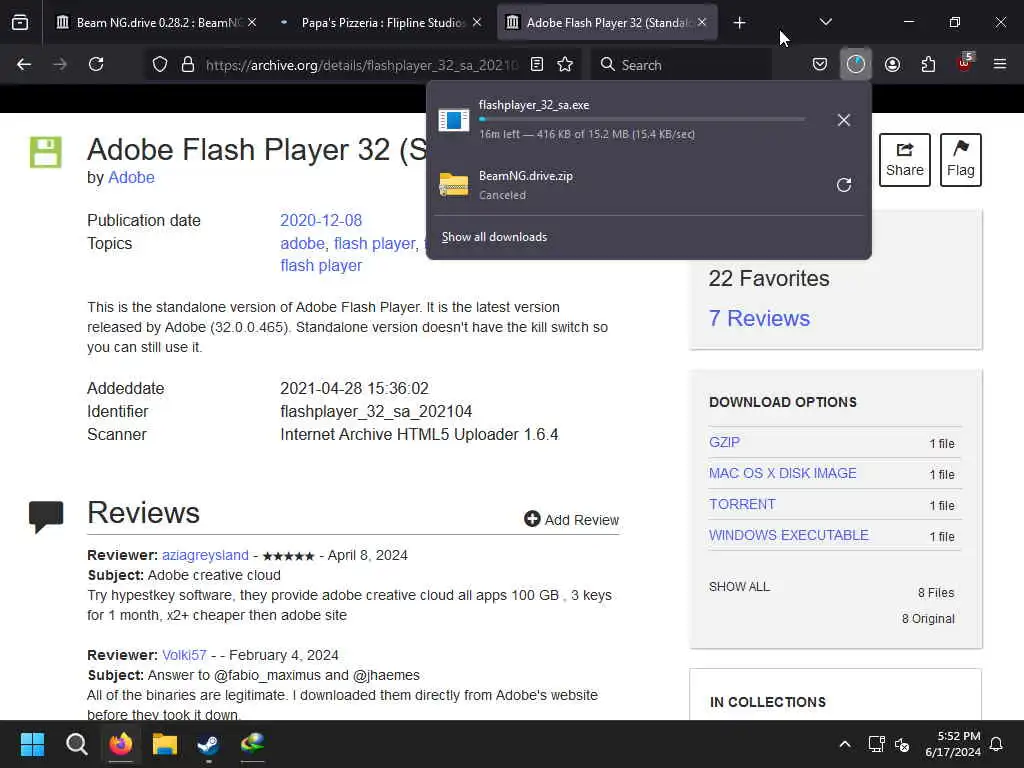Image resolution: width=1024 pixels, height=768 pixels.
Task: Close the Adobe Flash Player 32 tab
Action: (701, 23)
